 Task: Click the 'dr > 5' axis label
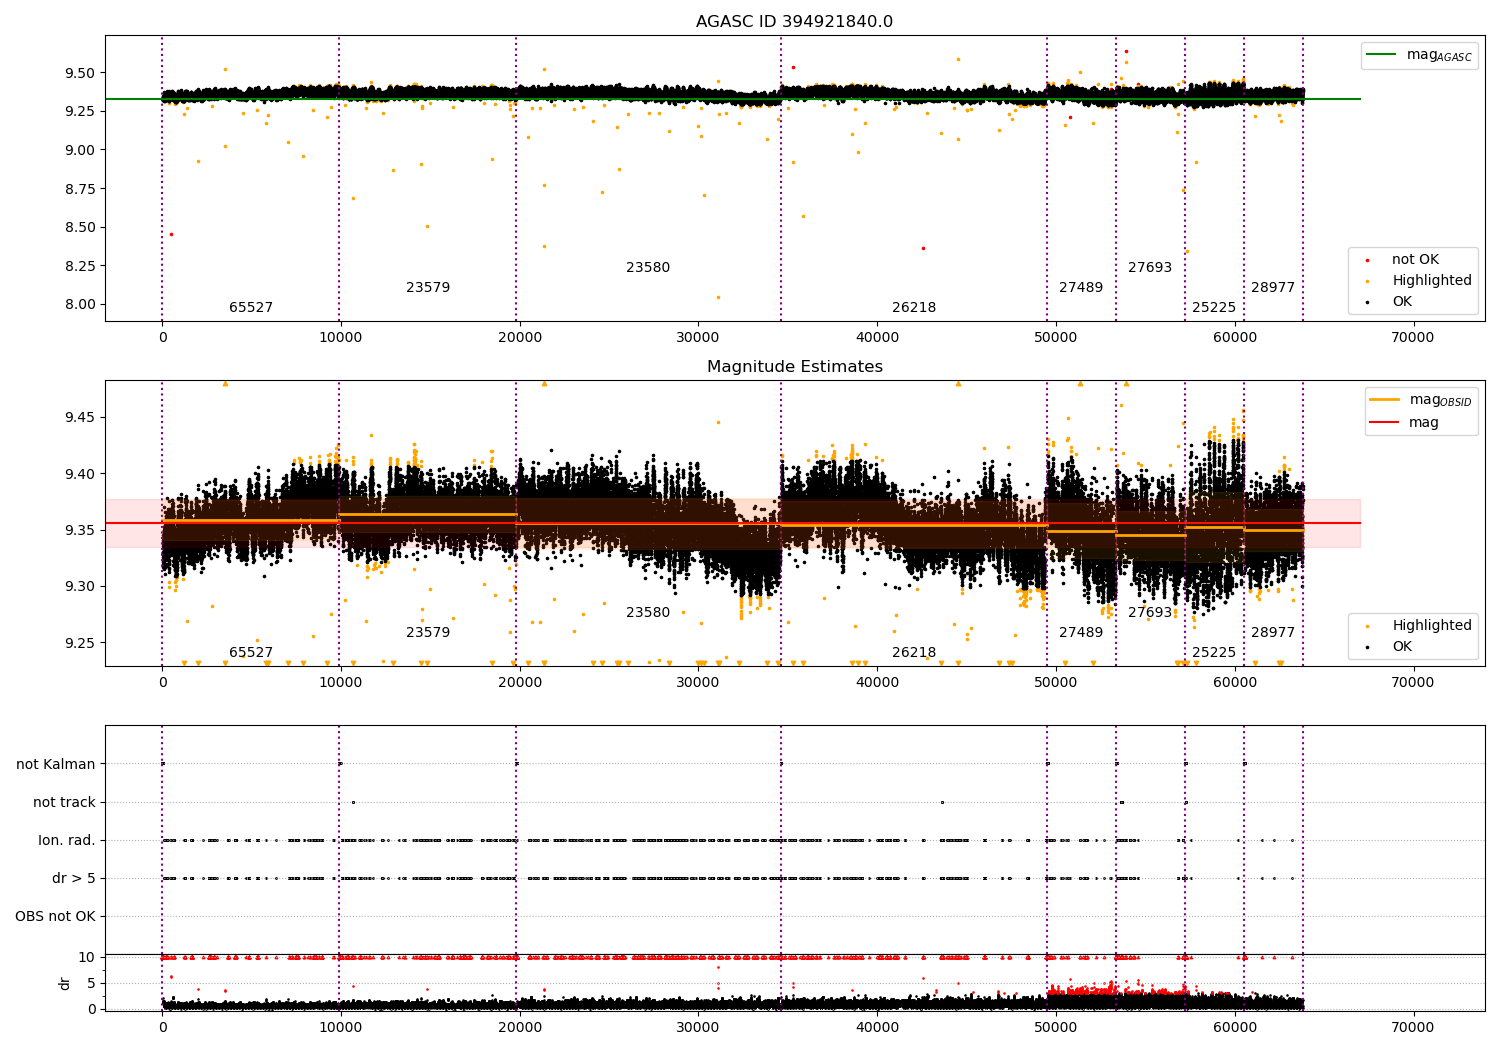[74, 879]
